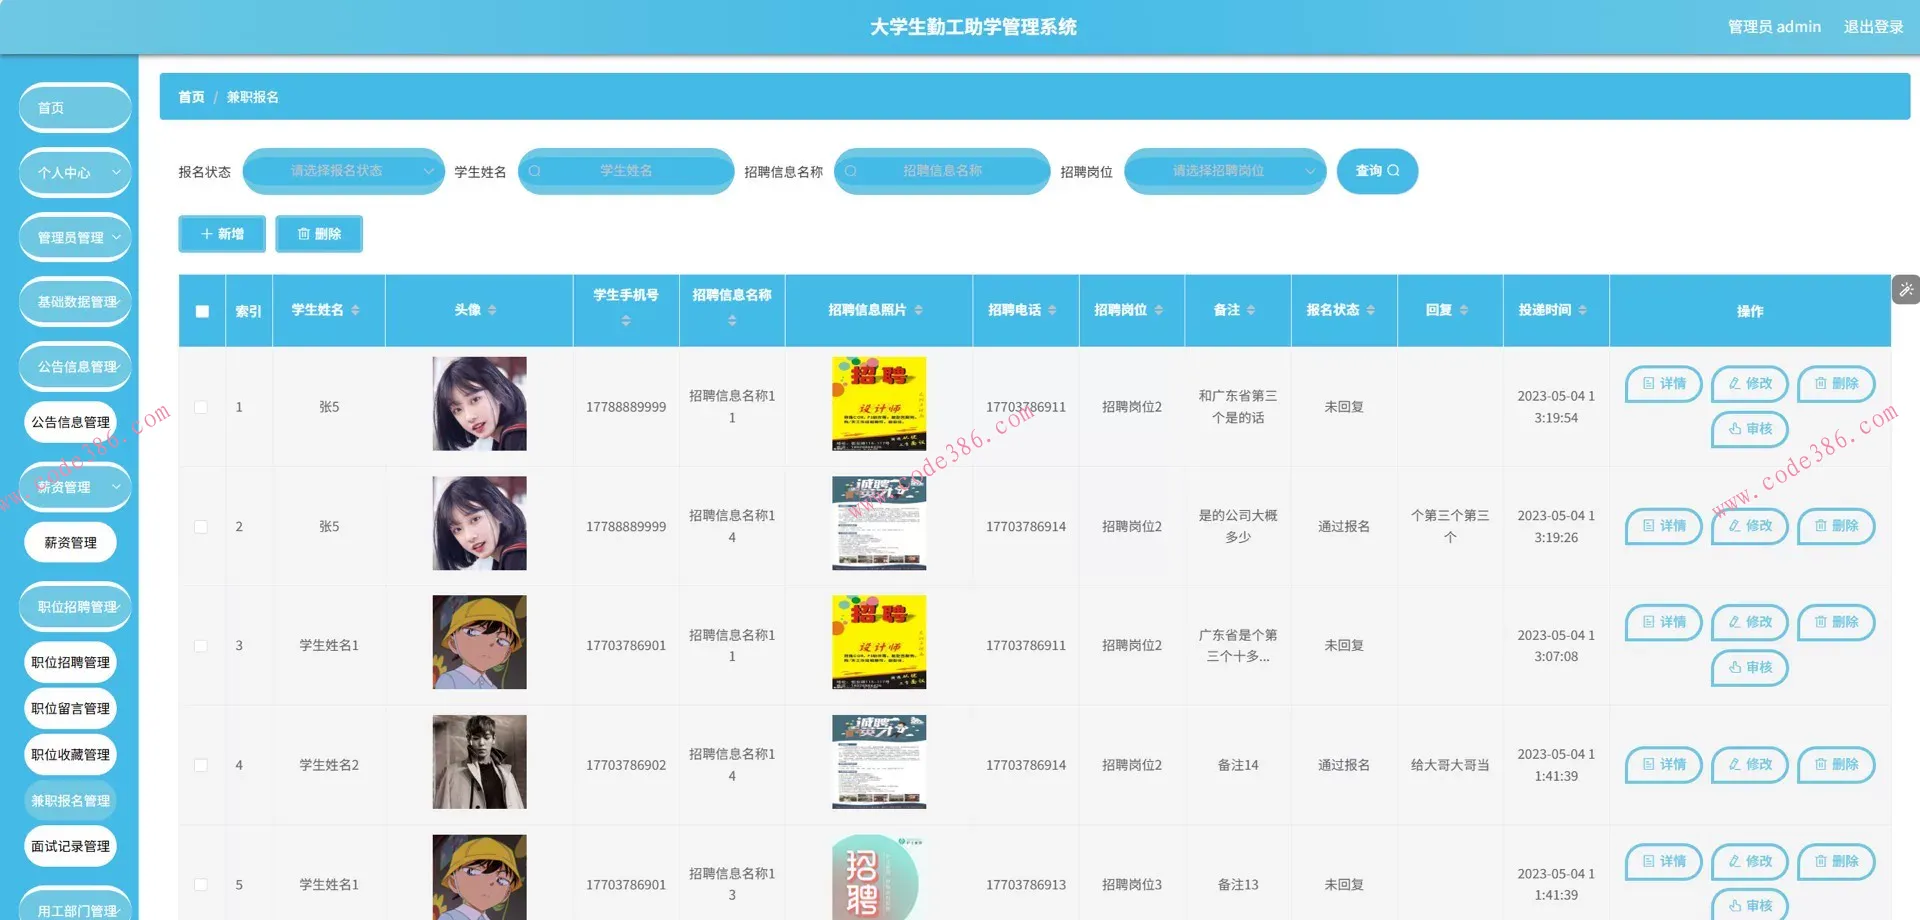This screenshot has width=1920, height=920.
Task: Click the 修改 pencil icon for 学生姓名2
Action: coord(1735,764)
